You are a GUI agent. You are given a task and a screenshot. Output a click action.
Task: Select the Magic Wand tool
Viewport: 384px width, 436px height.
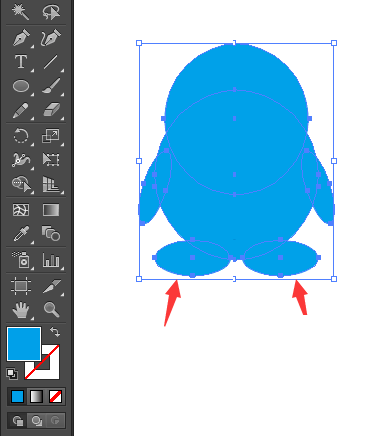[21, 12]
